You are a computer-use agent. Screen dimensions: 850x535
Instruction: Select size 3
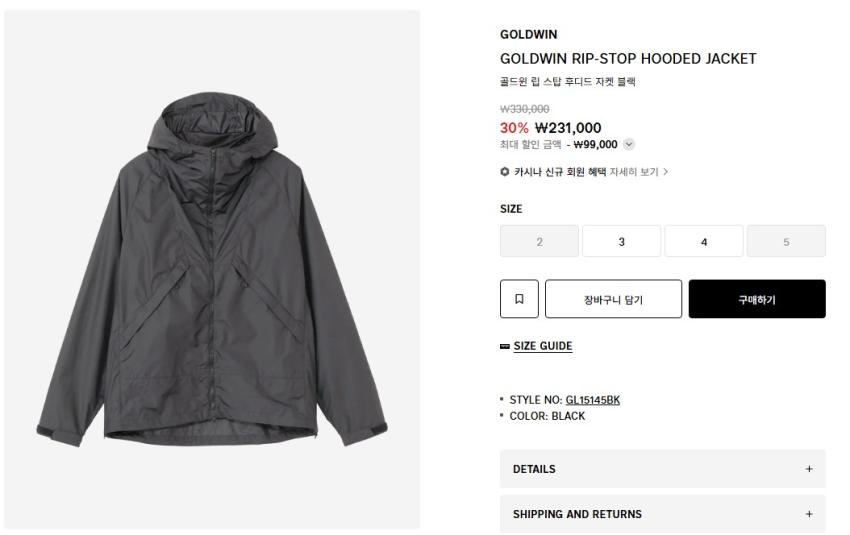621,241
